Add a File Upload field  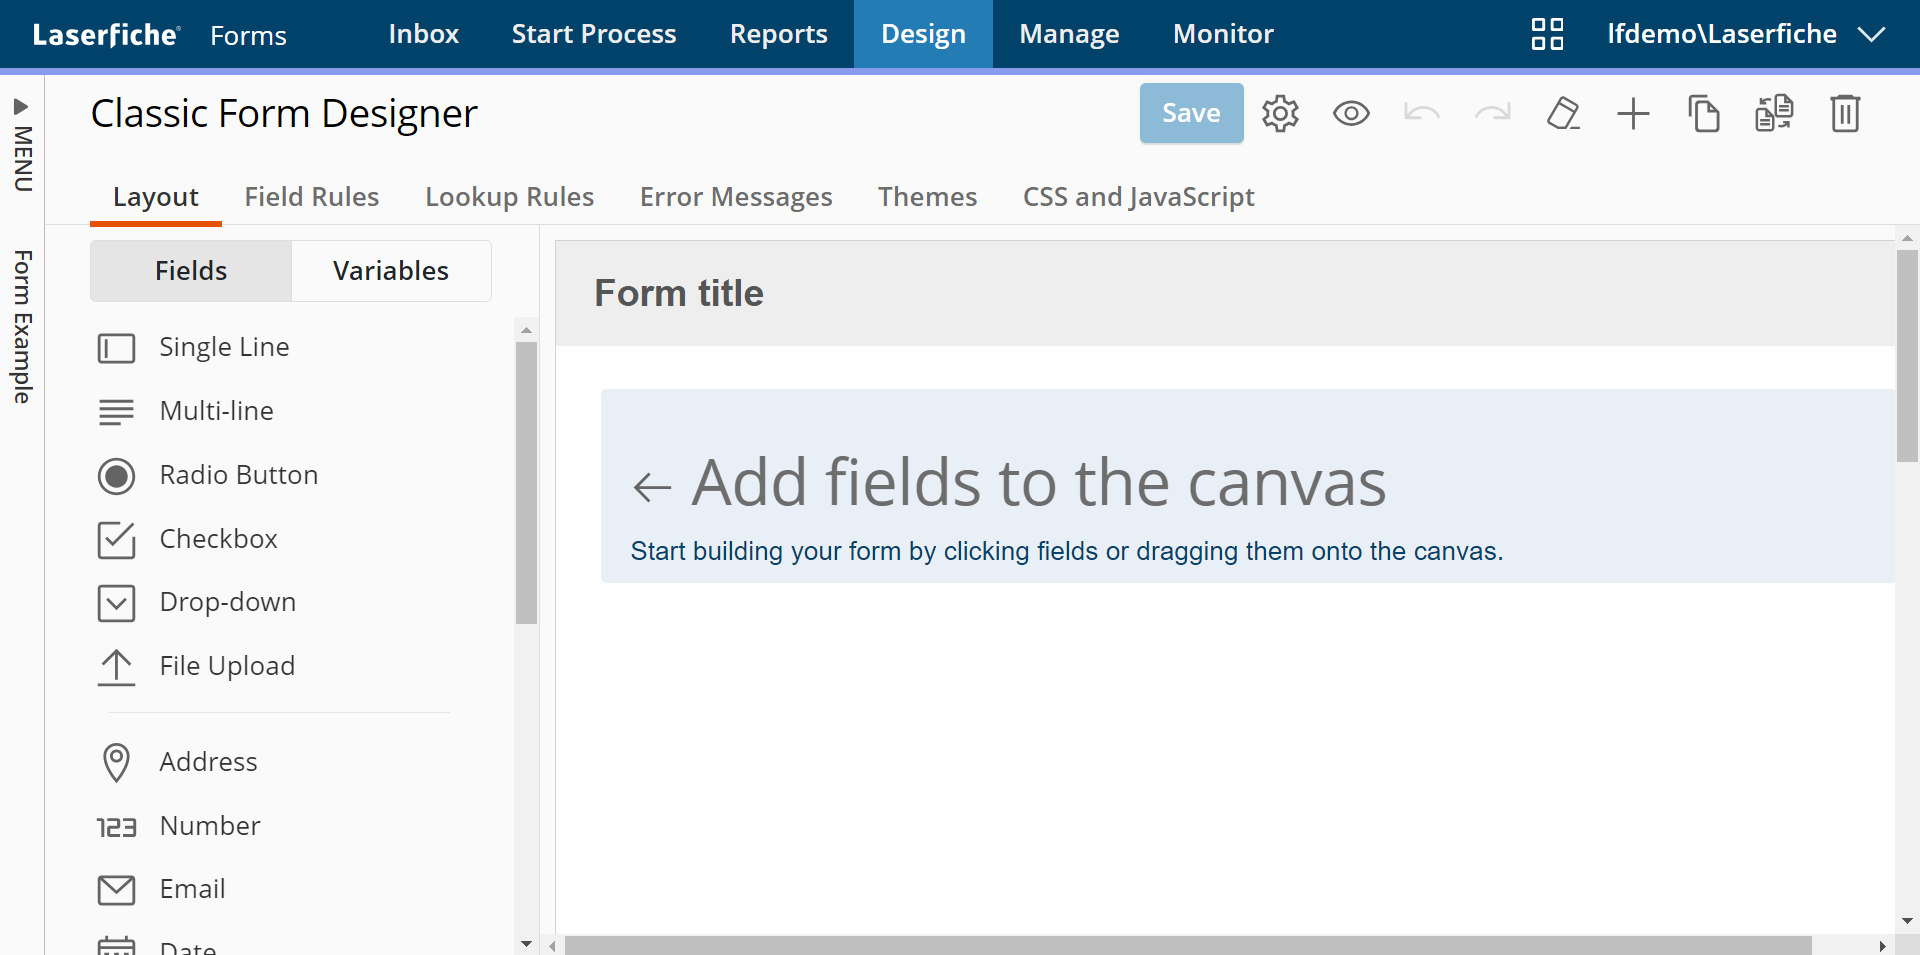point(227,666)
